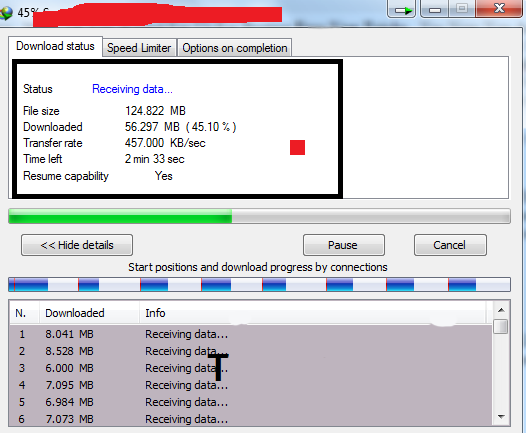Minimize the download window
The height and width of the screenshot is (433, 526).
[434, 9]
